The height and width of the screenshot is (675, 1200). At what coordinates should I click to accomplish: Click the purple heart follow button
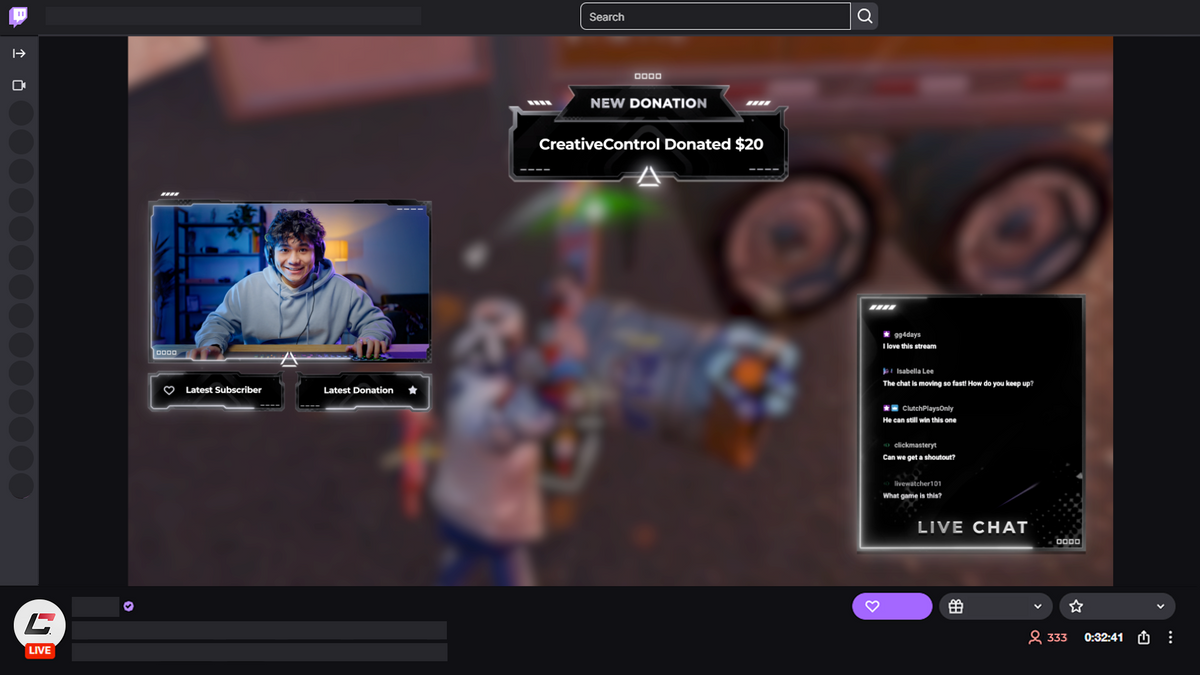pos(892,606)
